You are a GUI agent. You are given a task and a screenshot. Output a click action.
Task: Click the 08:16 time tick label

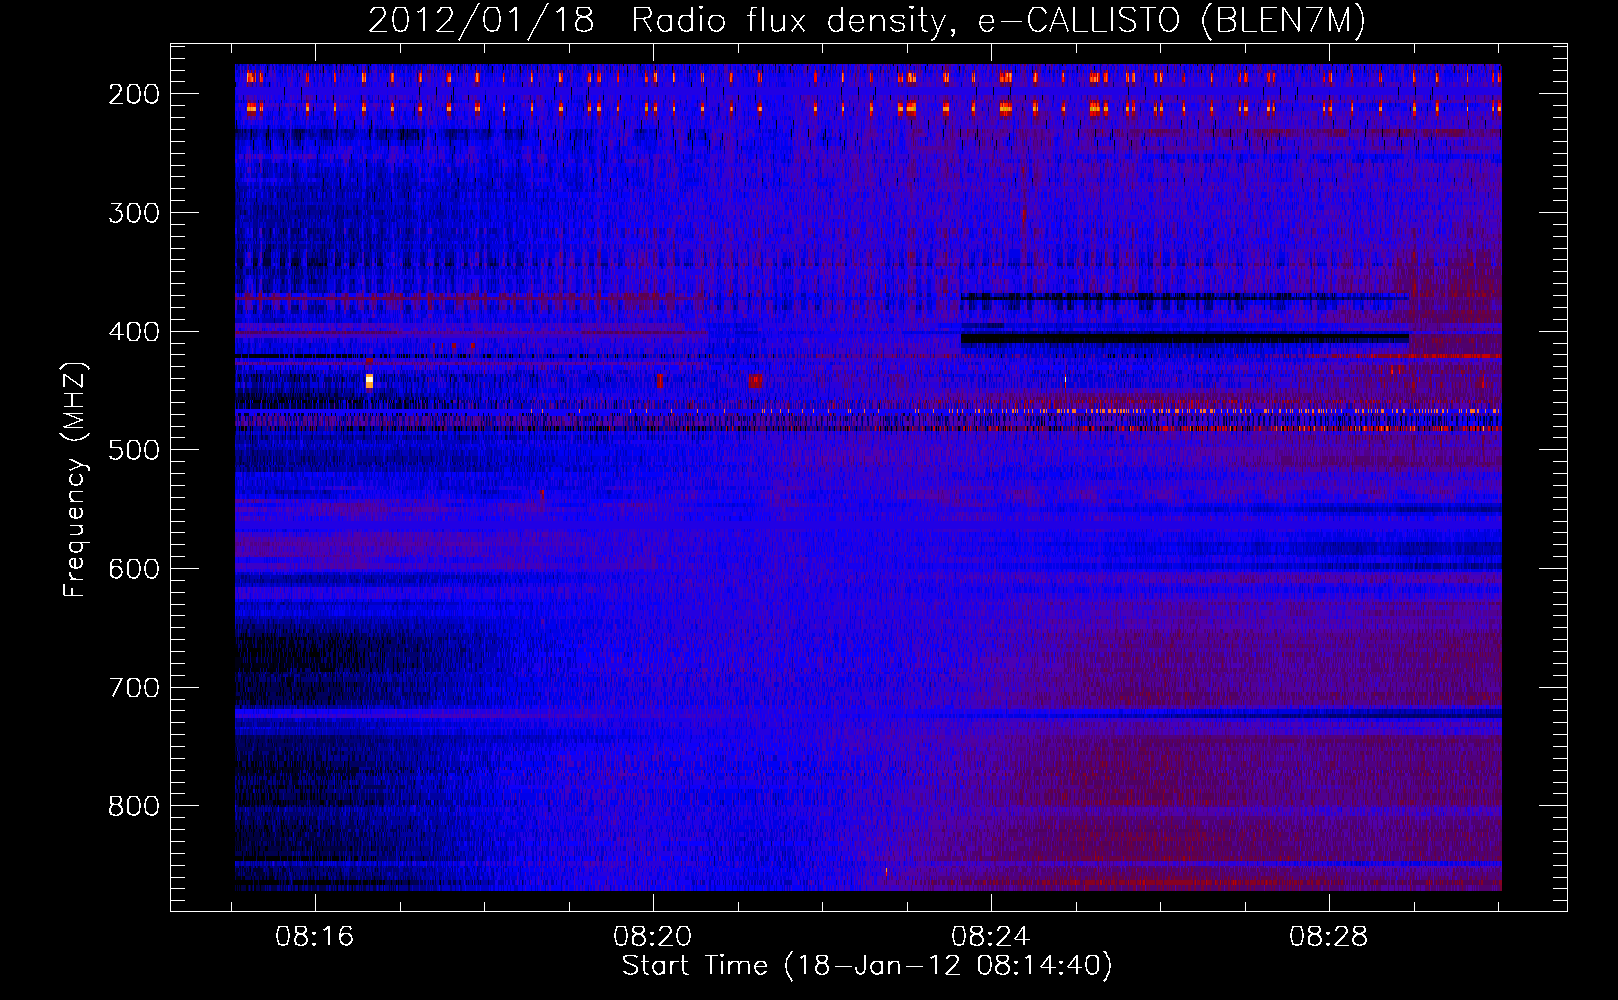pyautogui.click(x=315, y=937)
